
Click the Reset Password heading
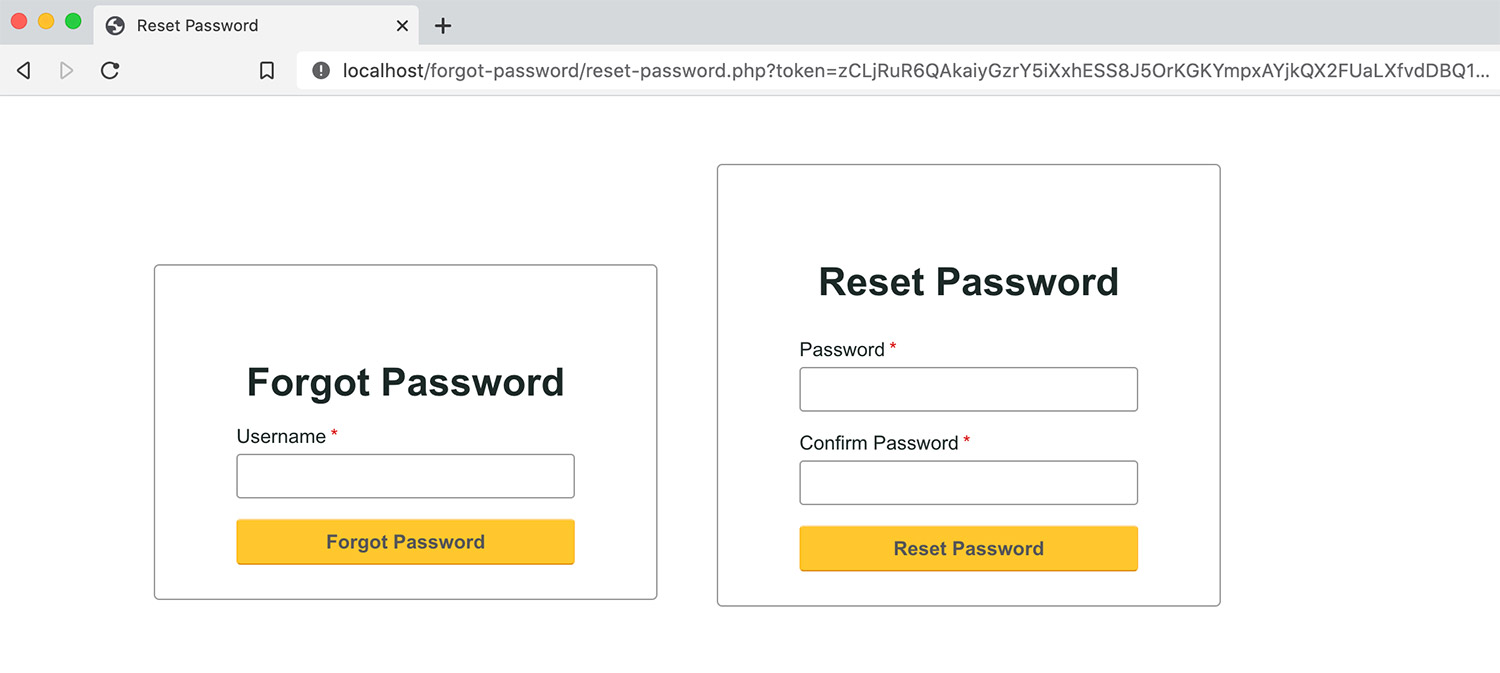pyautogui.click(x=968, y=282)
